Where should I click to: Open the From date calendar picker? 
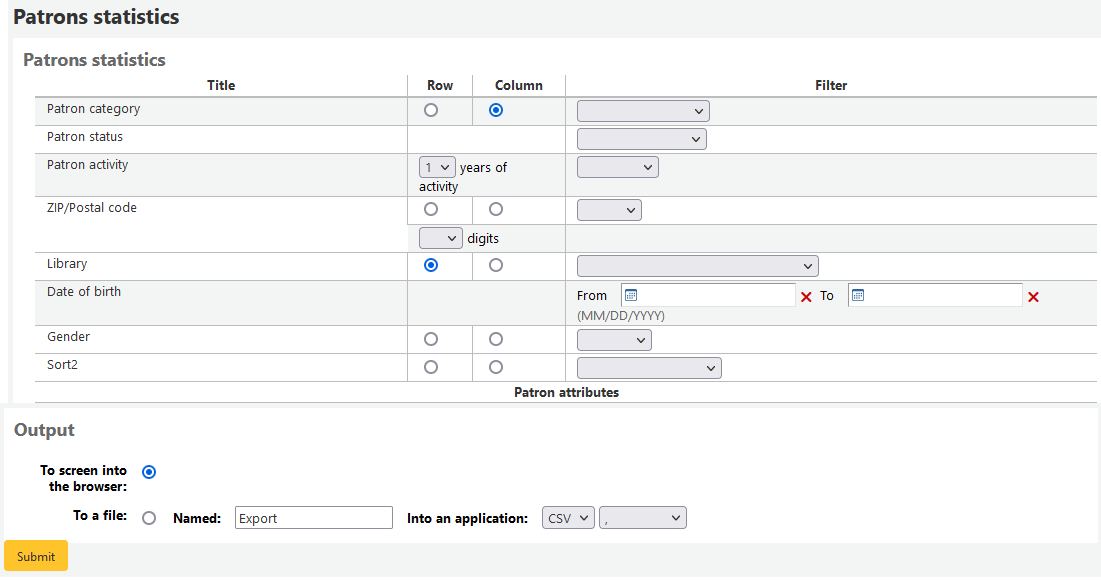point(630,294)
